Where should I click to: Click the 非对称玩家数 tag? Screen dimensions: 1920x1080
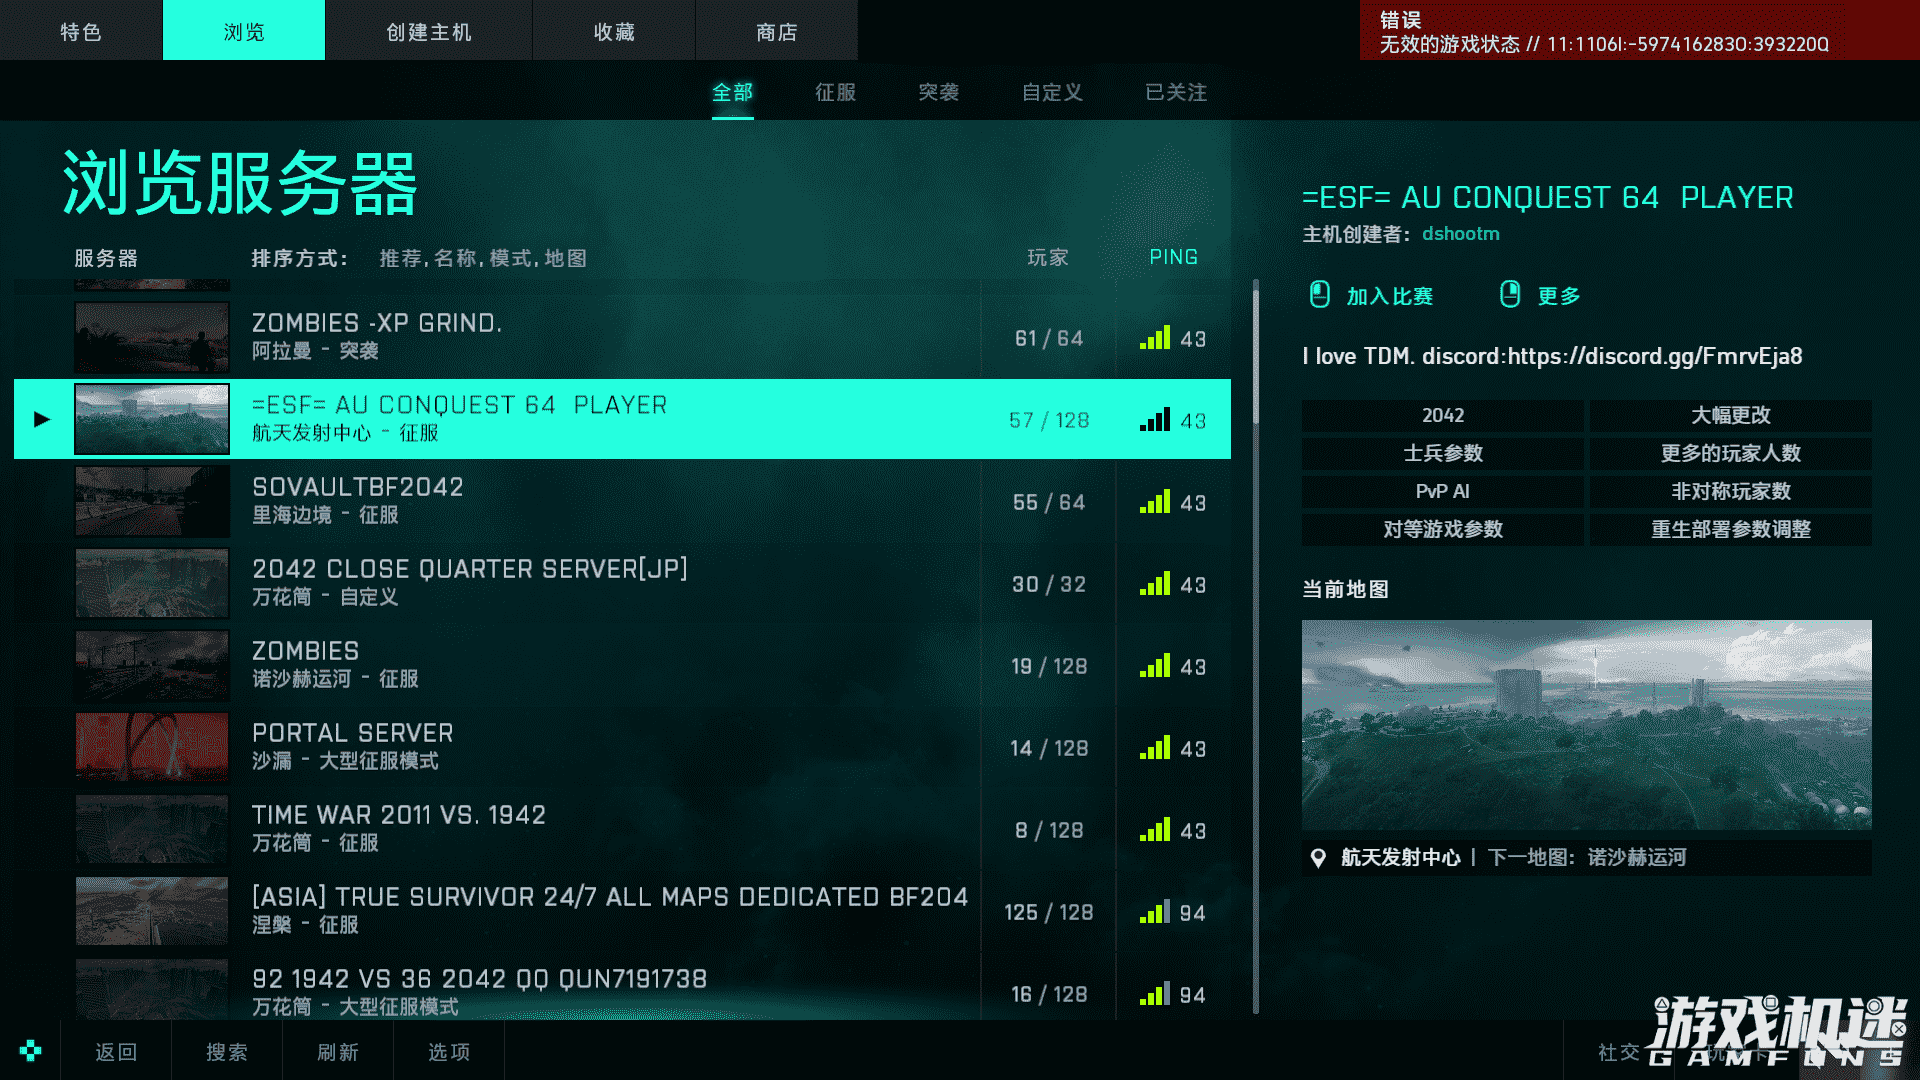click(1731, 492)
